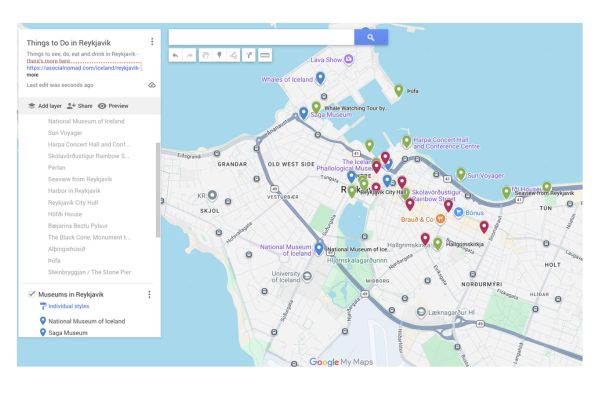Click the Undo arrow in map toolbar
Screen dimensions: 600x400
175,56
